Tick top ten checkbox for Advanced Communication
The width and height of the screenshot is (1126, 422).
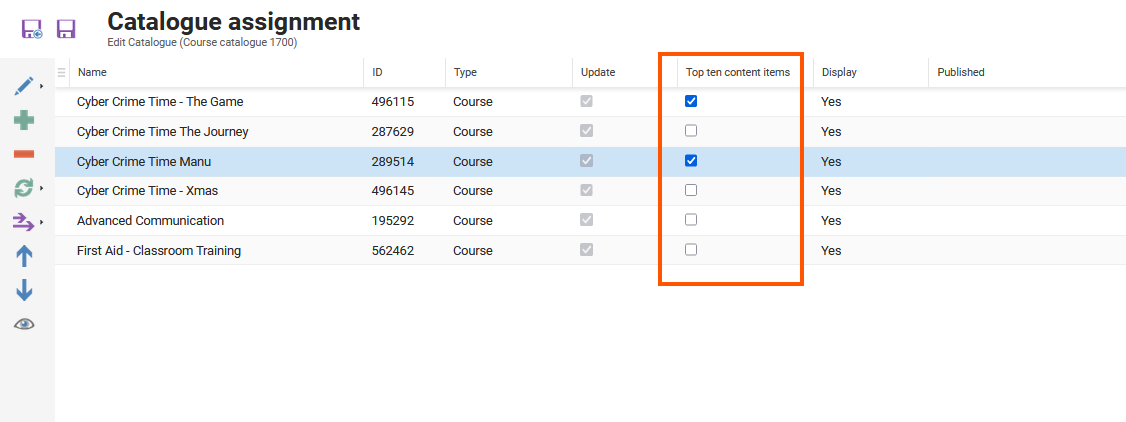[x=691, y=220]
